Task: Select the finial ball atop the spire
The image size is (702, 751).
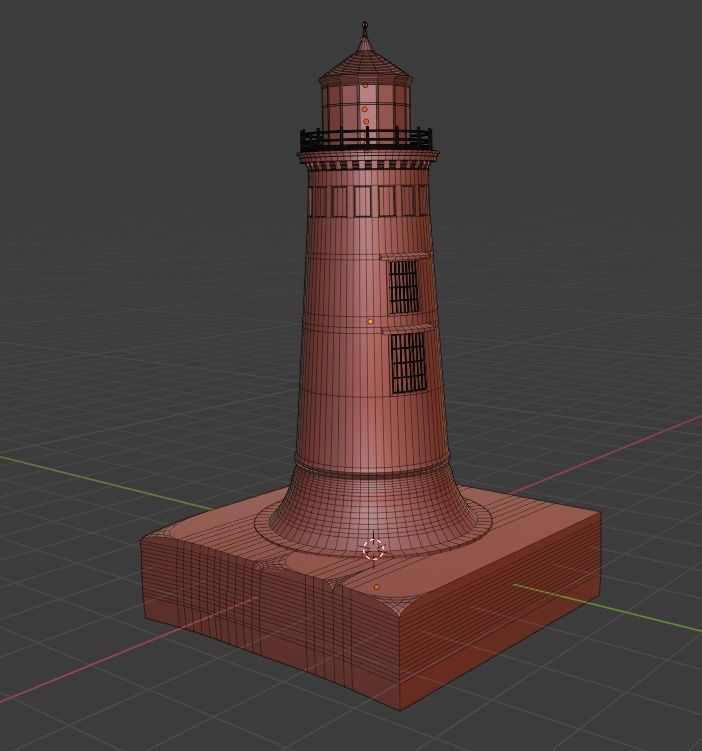Action: (x=365, y=23)
